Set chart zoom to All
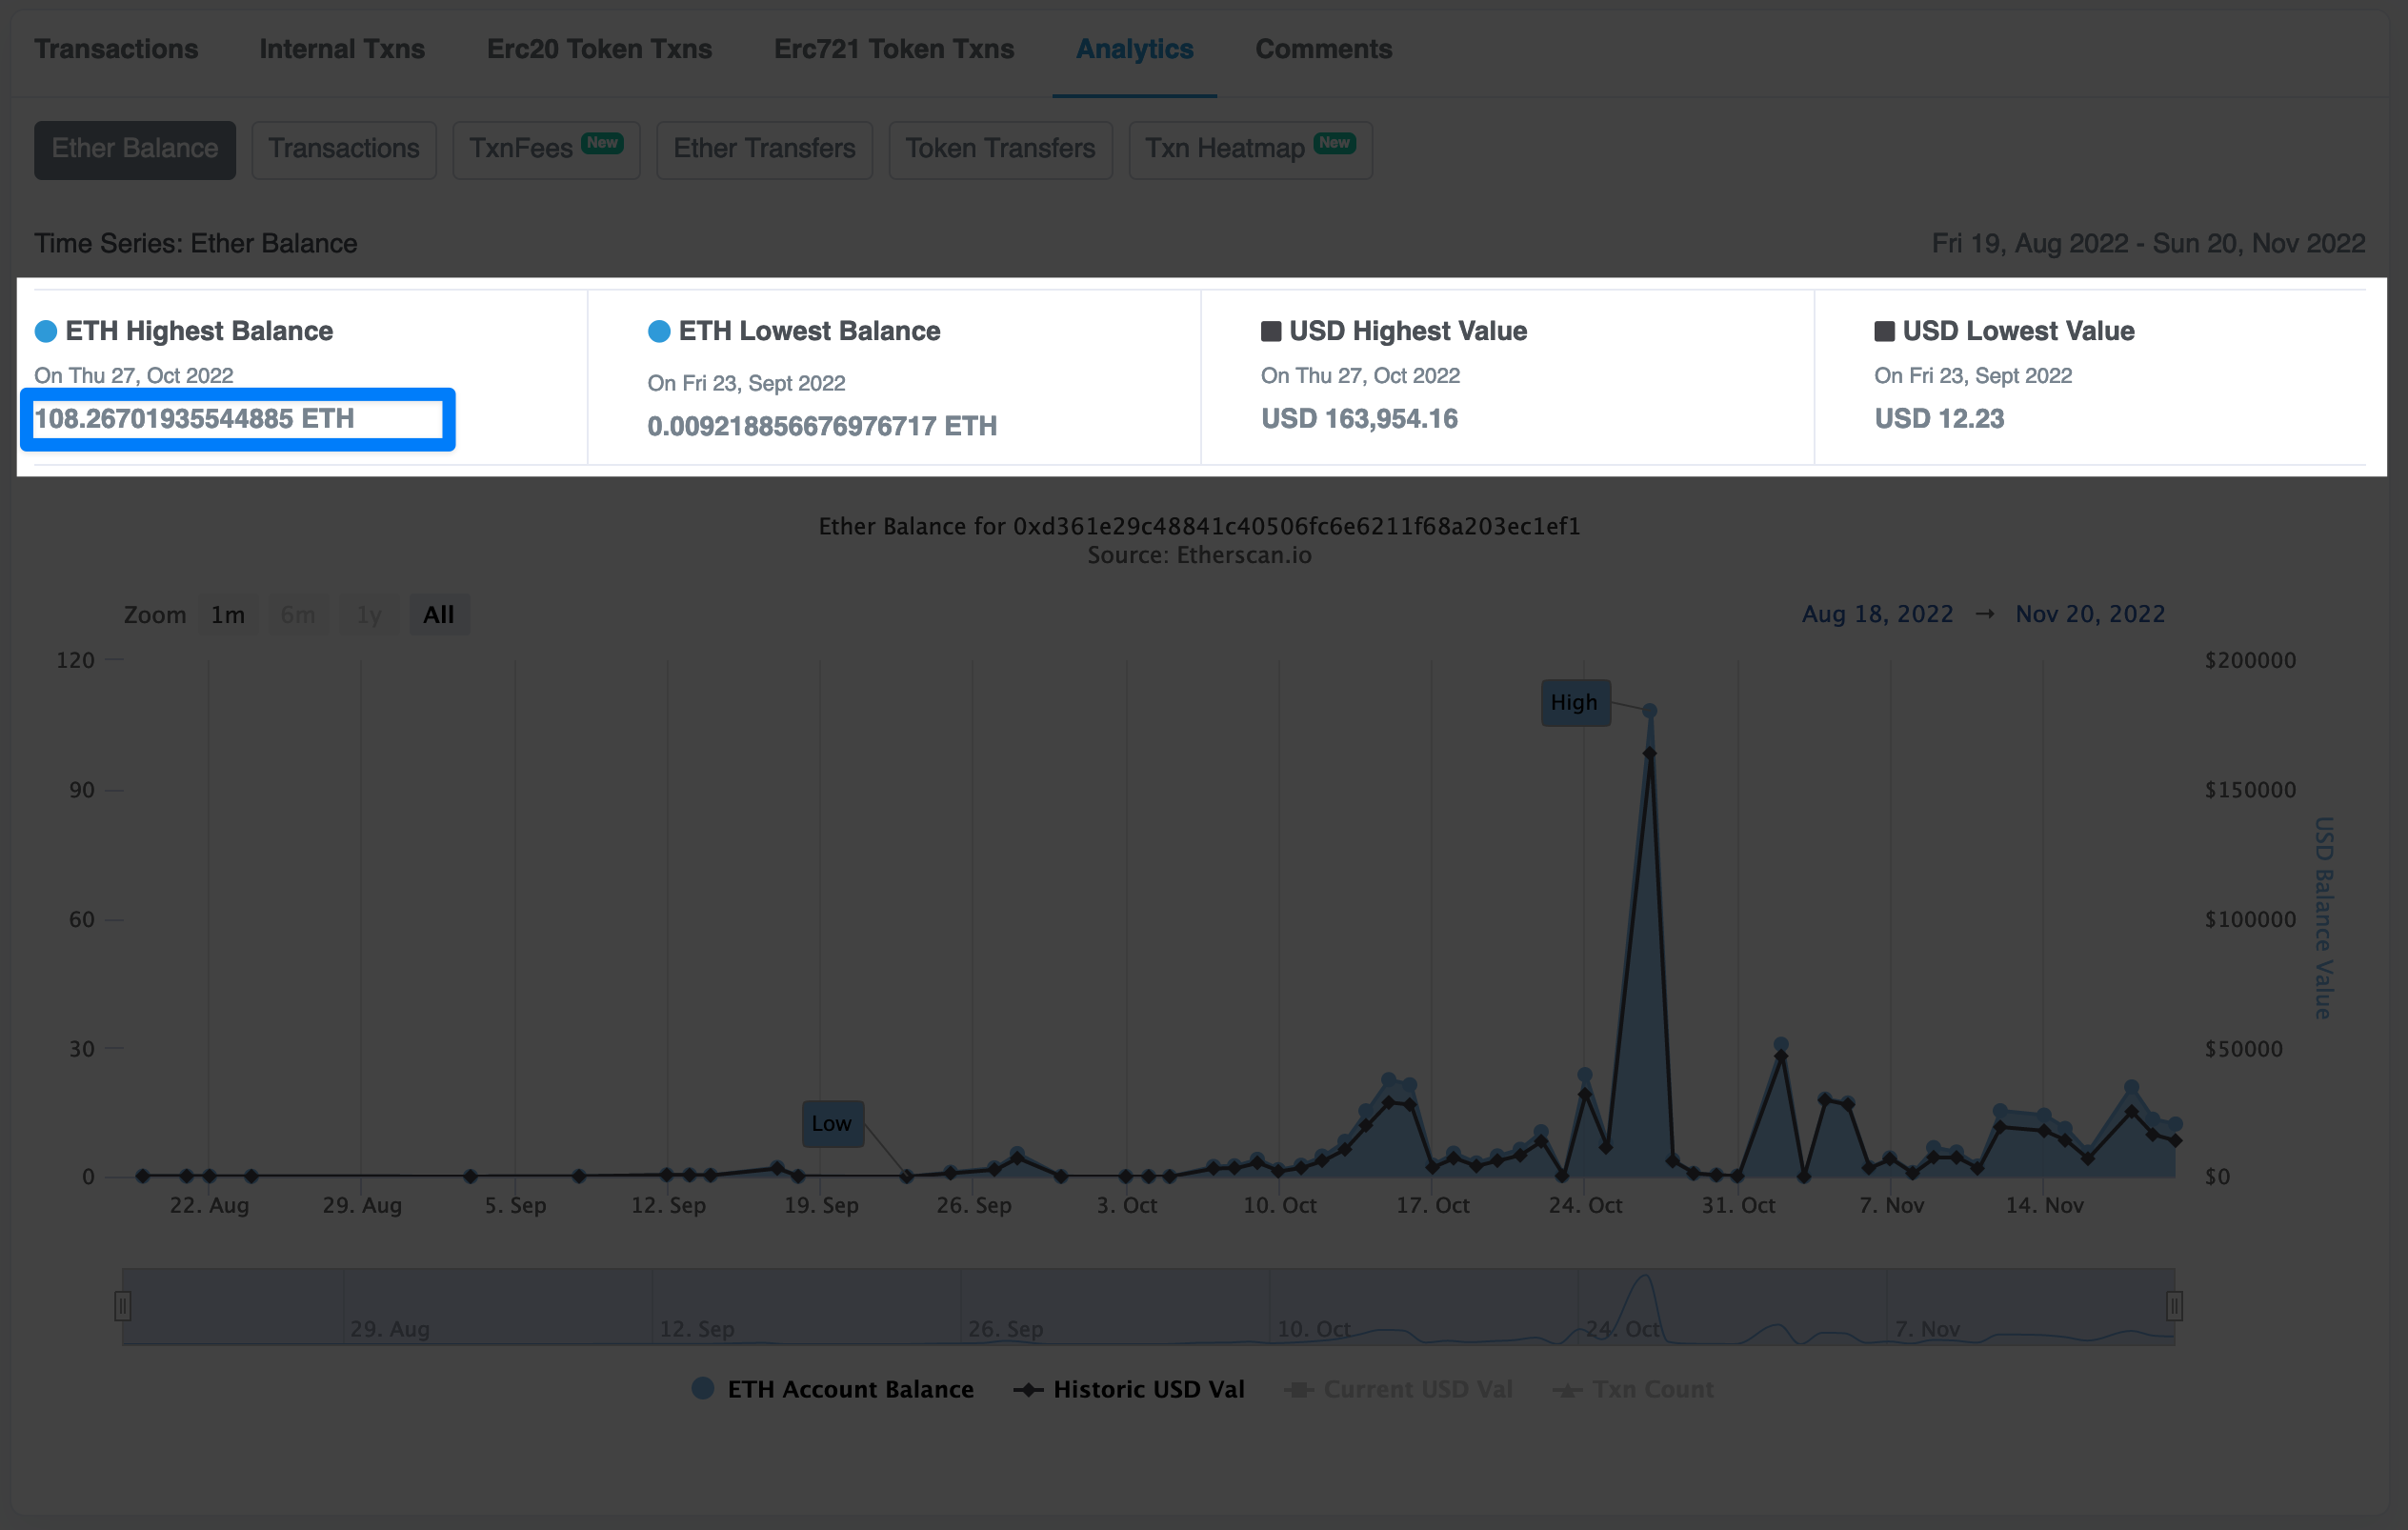Screen dimensions: 2408x1530 (x=438, y=615)
